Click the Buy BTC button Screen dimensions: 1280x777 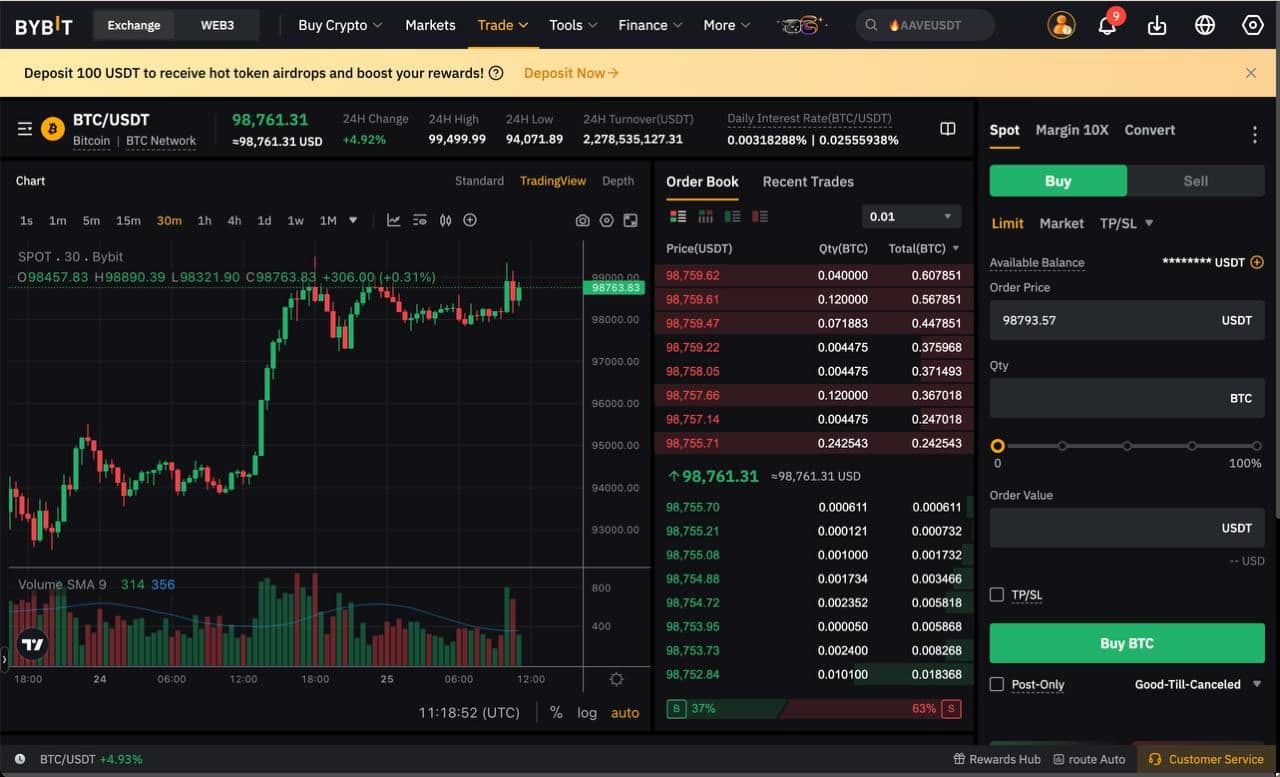point(1126,643)
